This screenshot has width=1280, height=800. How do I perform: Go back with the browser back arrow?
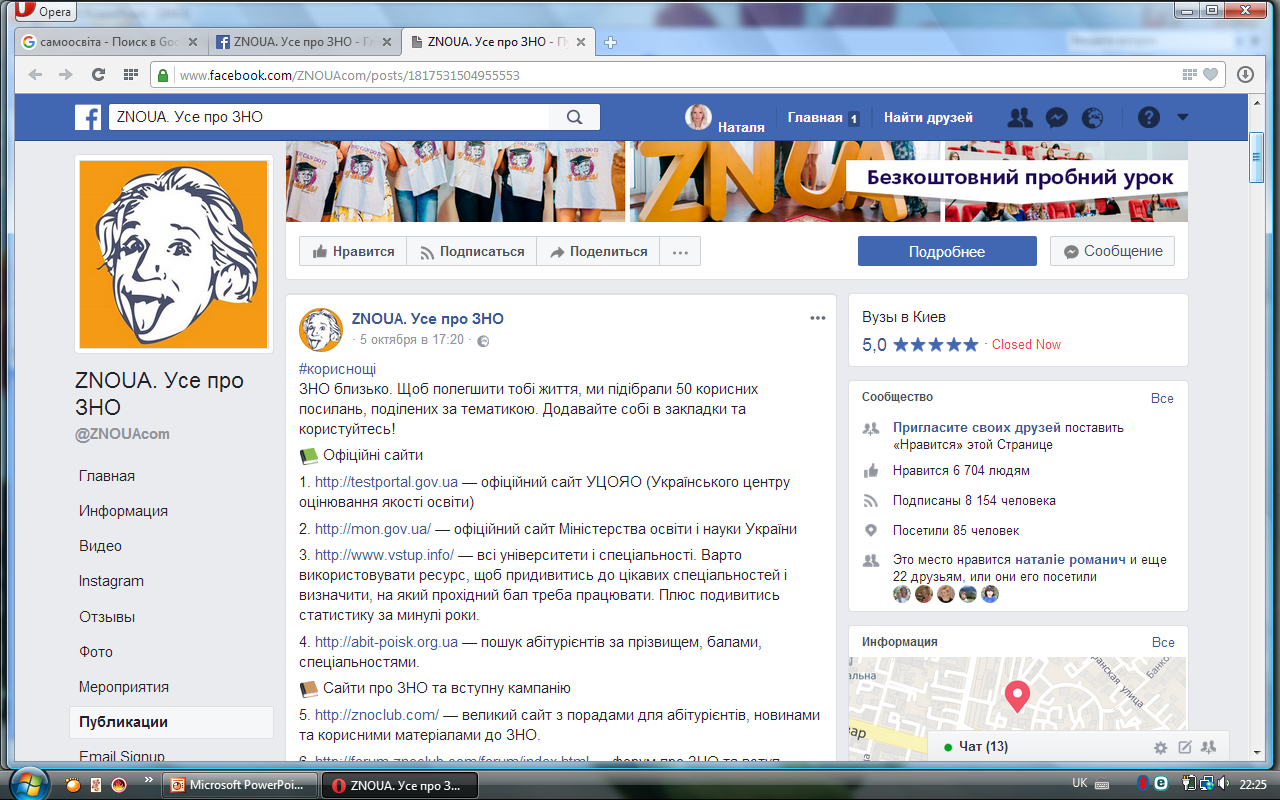point(36,75)
